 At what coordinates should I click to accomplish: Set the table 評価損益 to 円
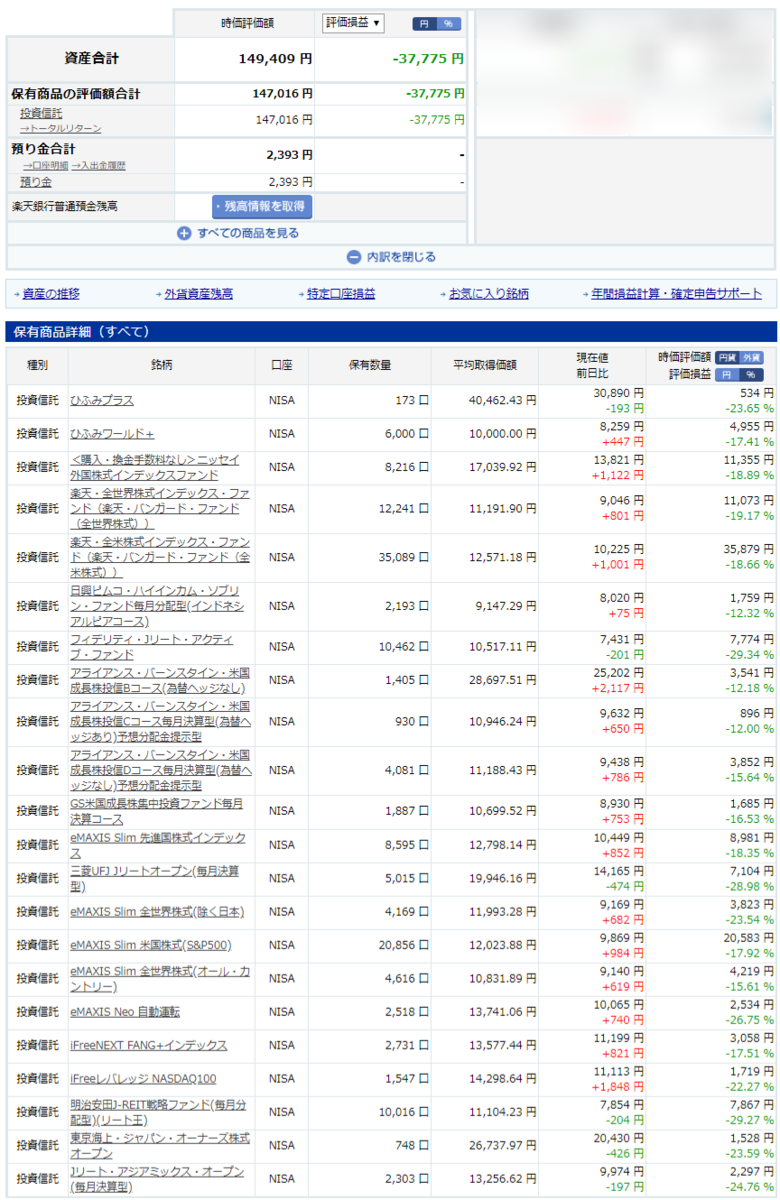pyautogui.click(x=727, y=374)
